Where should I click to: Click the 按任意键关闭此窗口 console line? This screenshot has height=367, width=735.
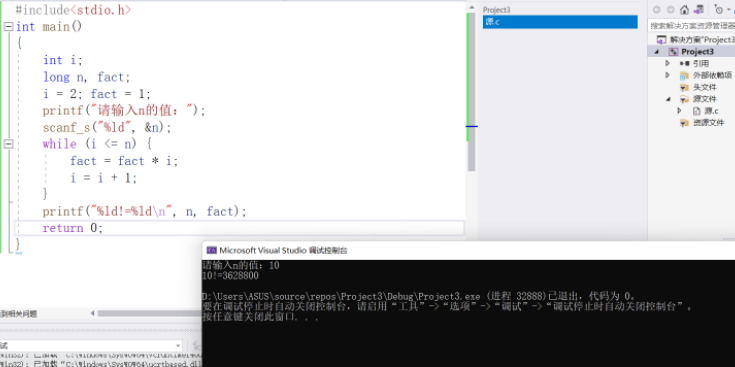(261, 317)
